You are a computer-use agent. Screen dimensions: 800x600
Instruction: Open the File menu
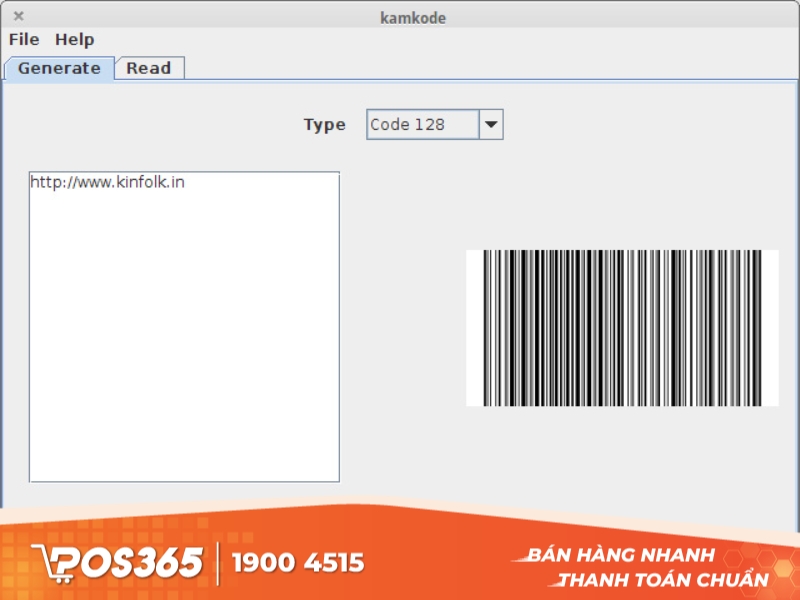click(x=24, y=40)
